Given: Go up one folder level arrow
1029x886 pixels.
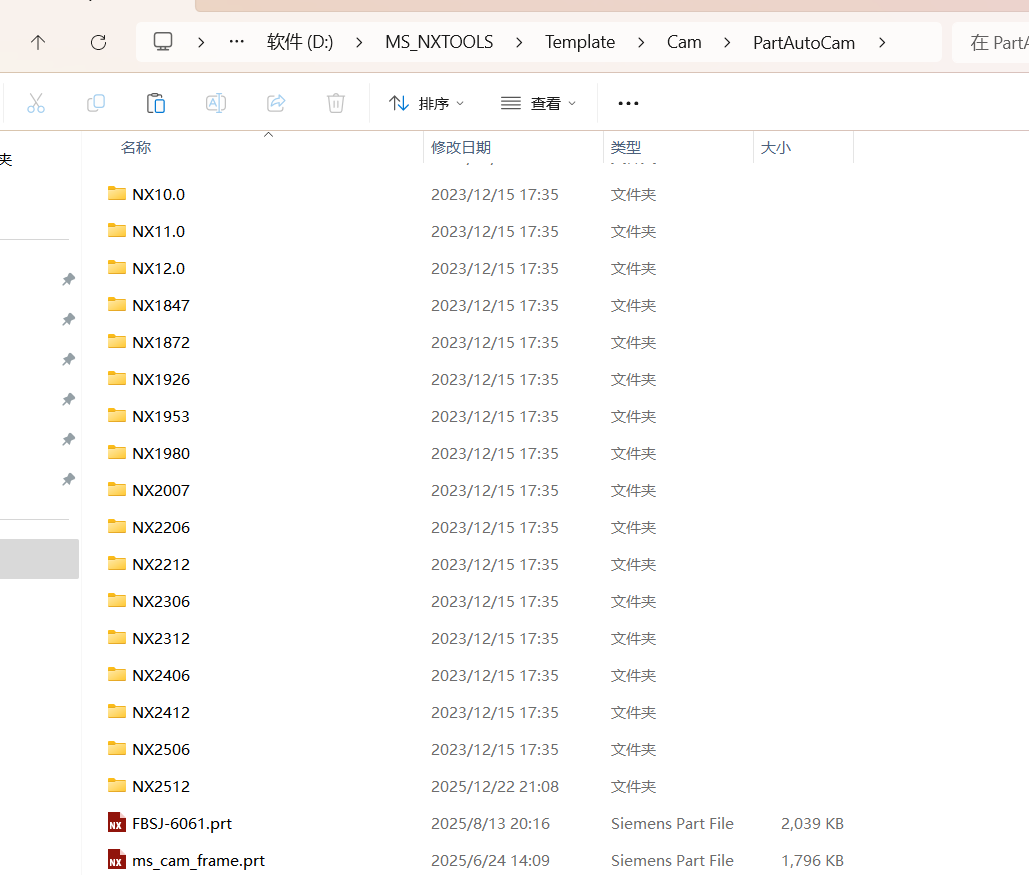Looking at the screenshot, I should click(38, 43).
